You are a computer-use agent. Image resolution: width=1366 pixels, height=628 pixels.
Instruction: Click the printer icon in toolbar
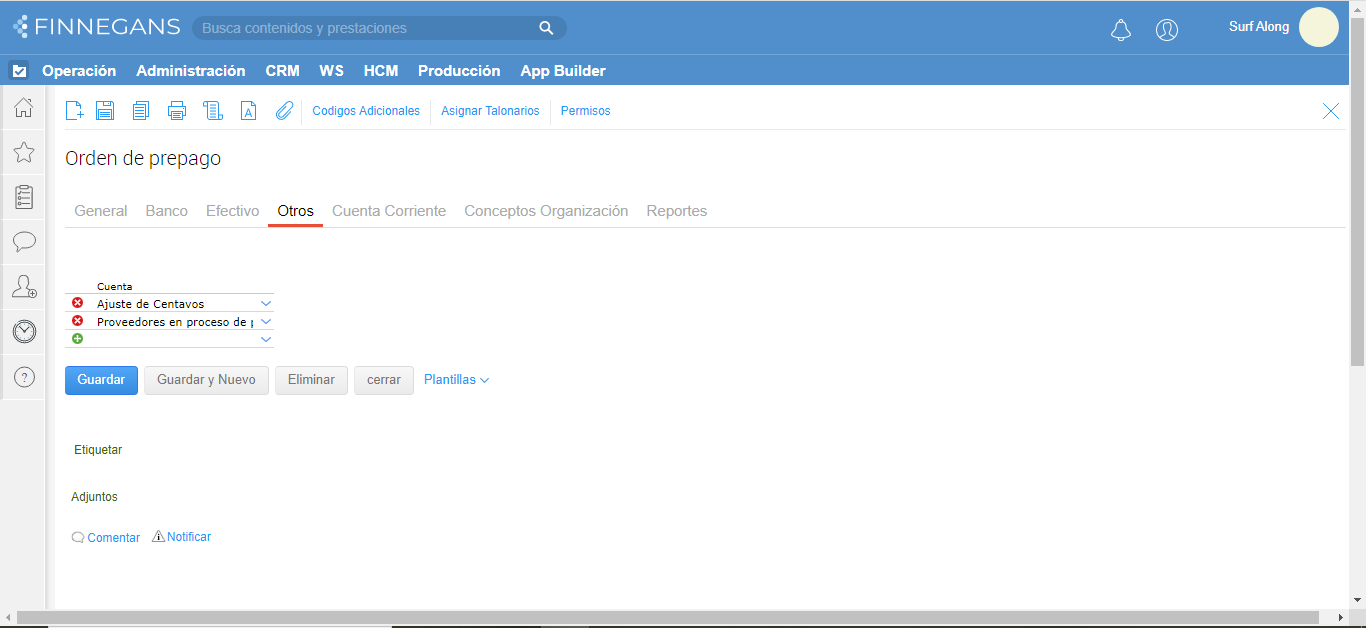[177, 111]
